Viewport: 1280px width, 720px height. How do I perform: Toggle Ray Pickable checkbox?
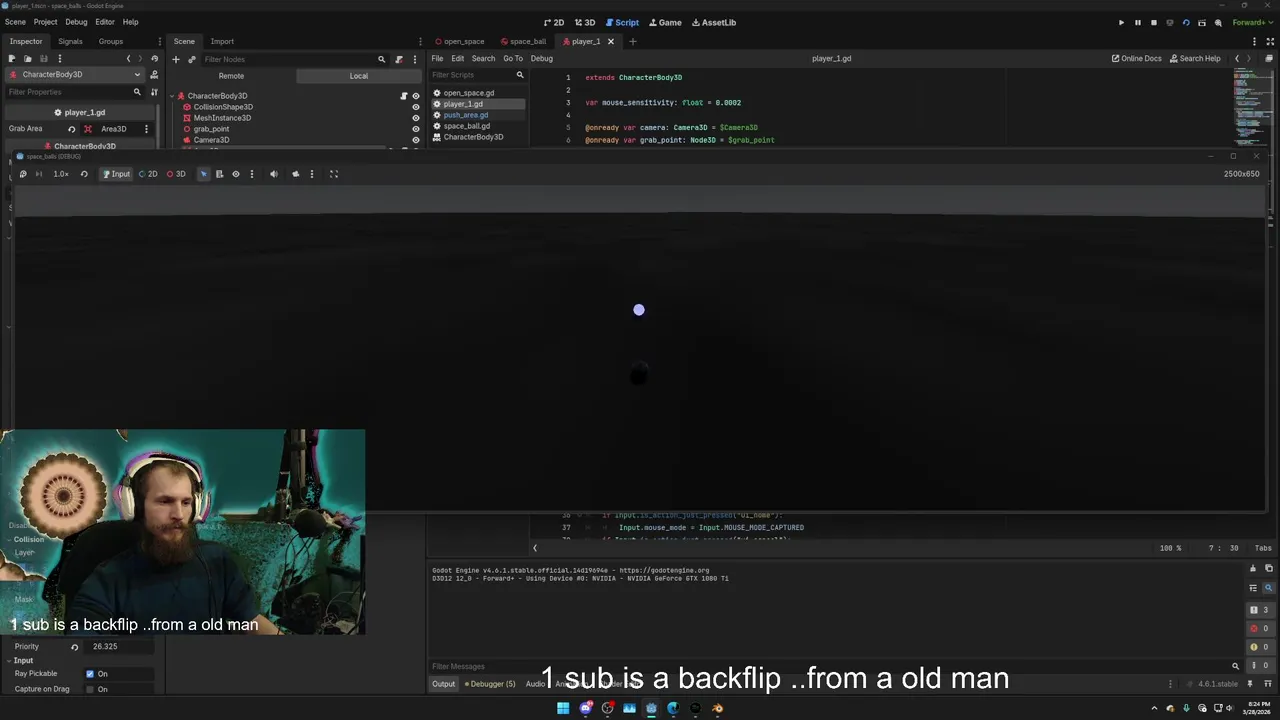[90, 674]
